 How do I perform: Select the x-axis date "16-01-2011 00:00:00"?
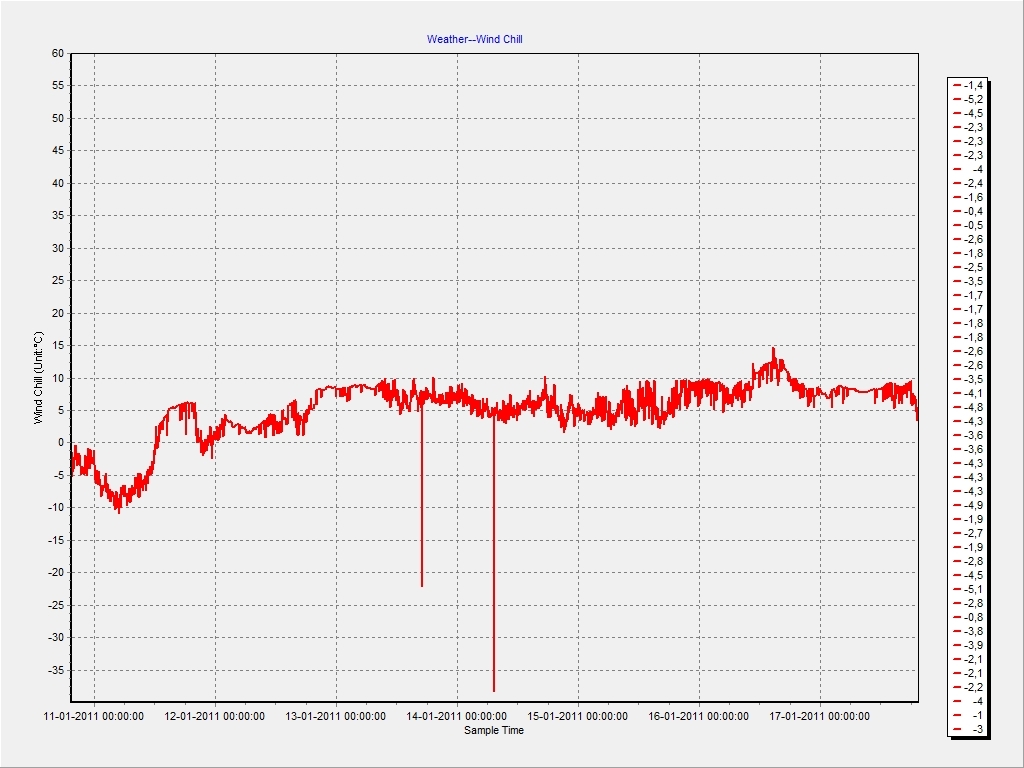coord(698,716)
